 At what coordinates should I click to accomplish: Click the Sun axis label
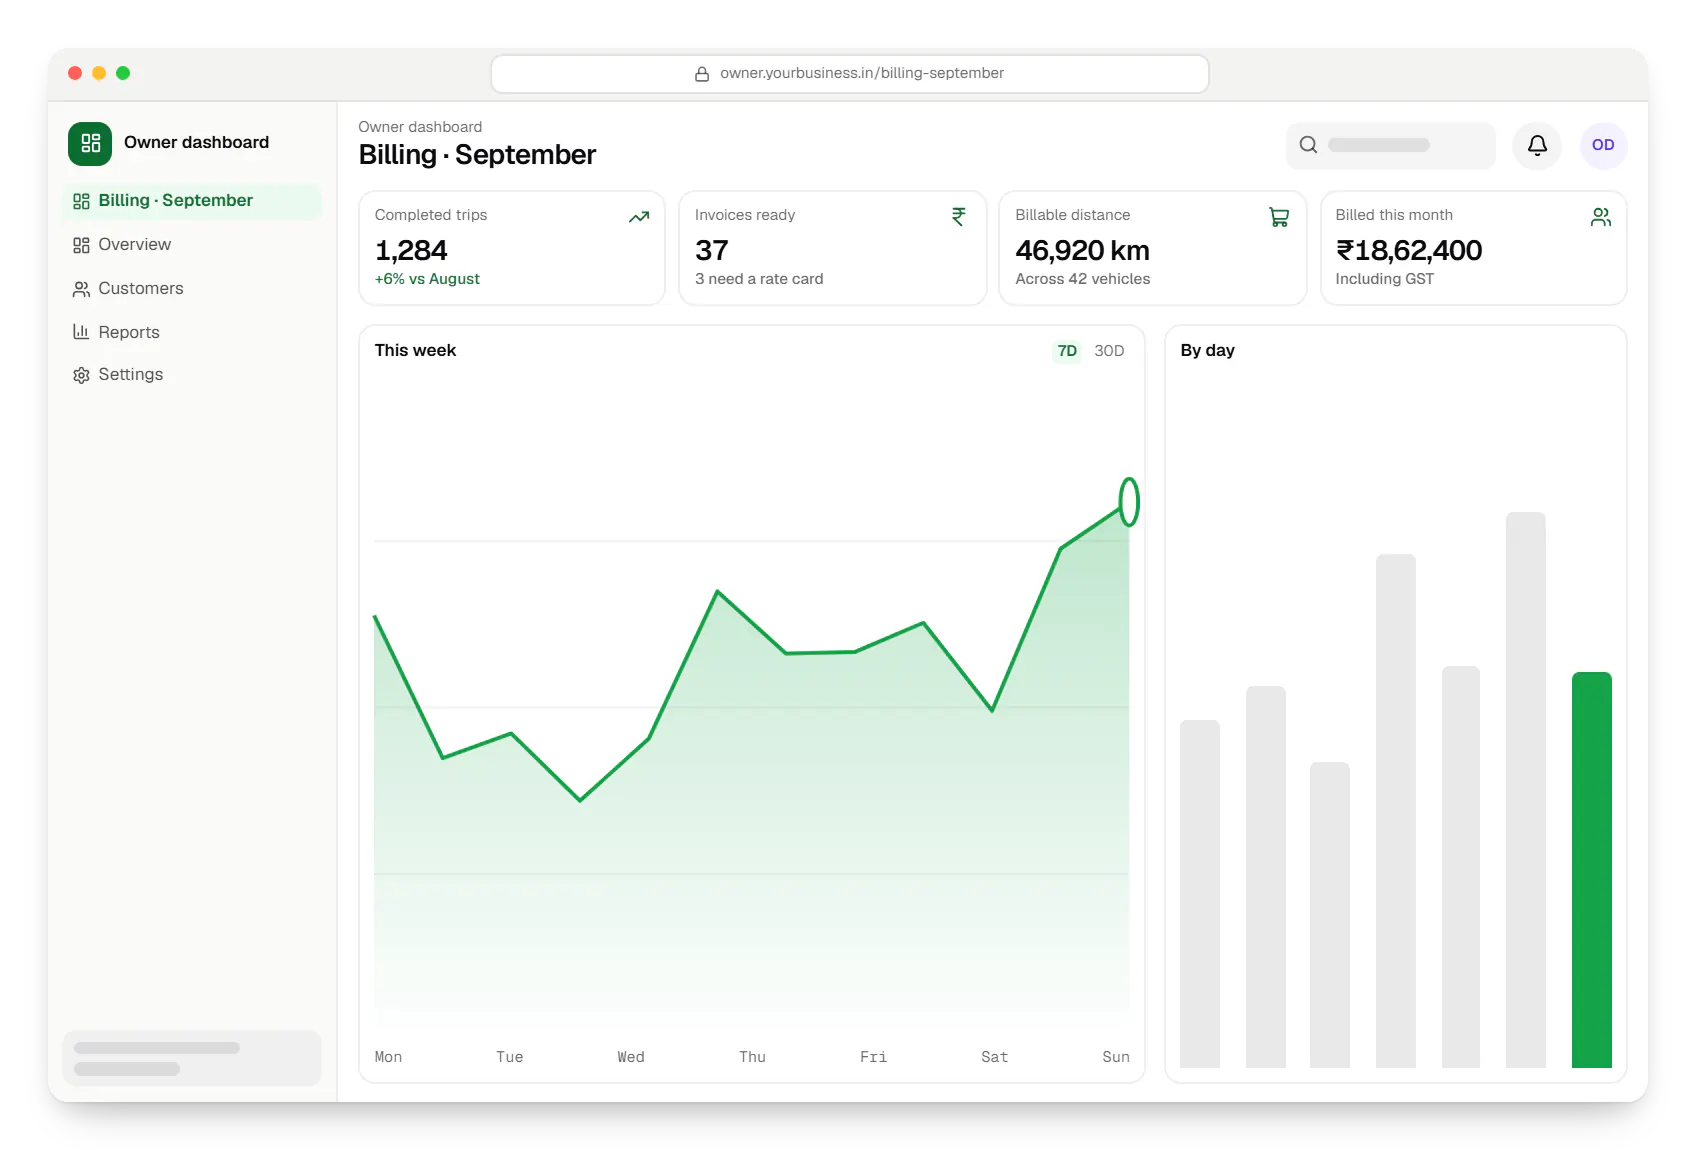pos(1116,1057)
